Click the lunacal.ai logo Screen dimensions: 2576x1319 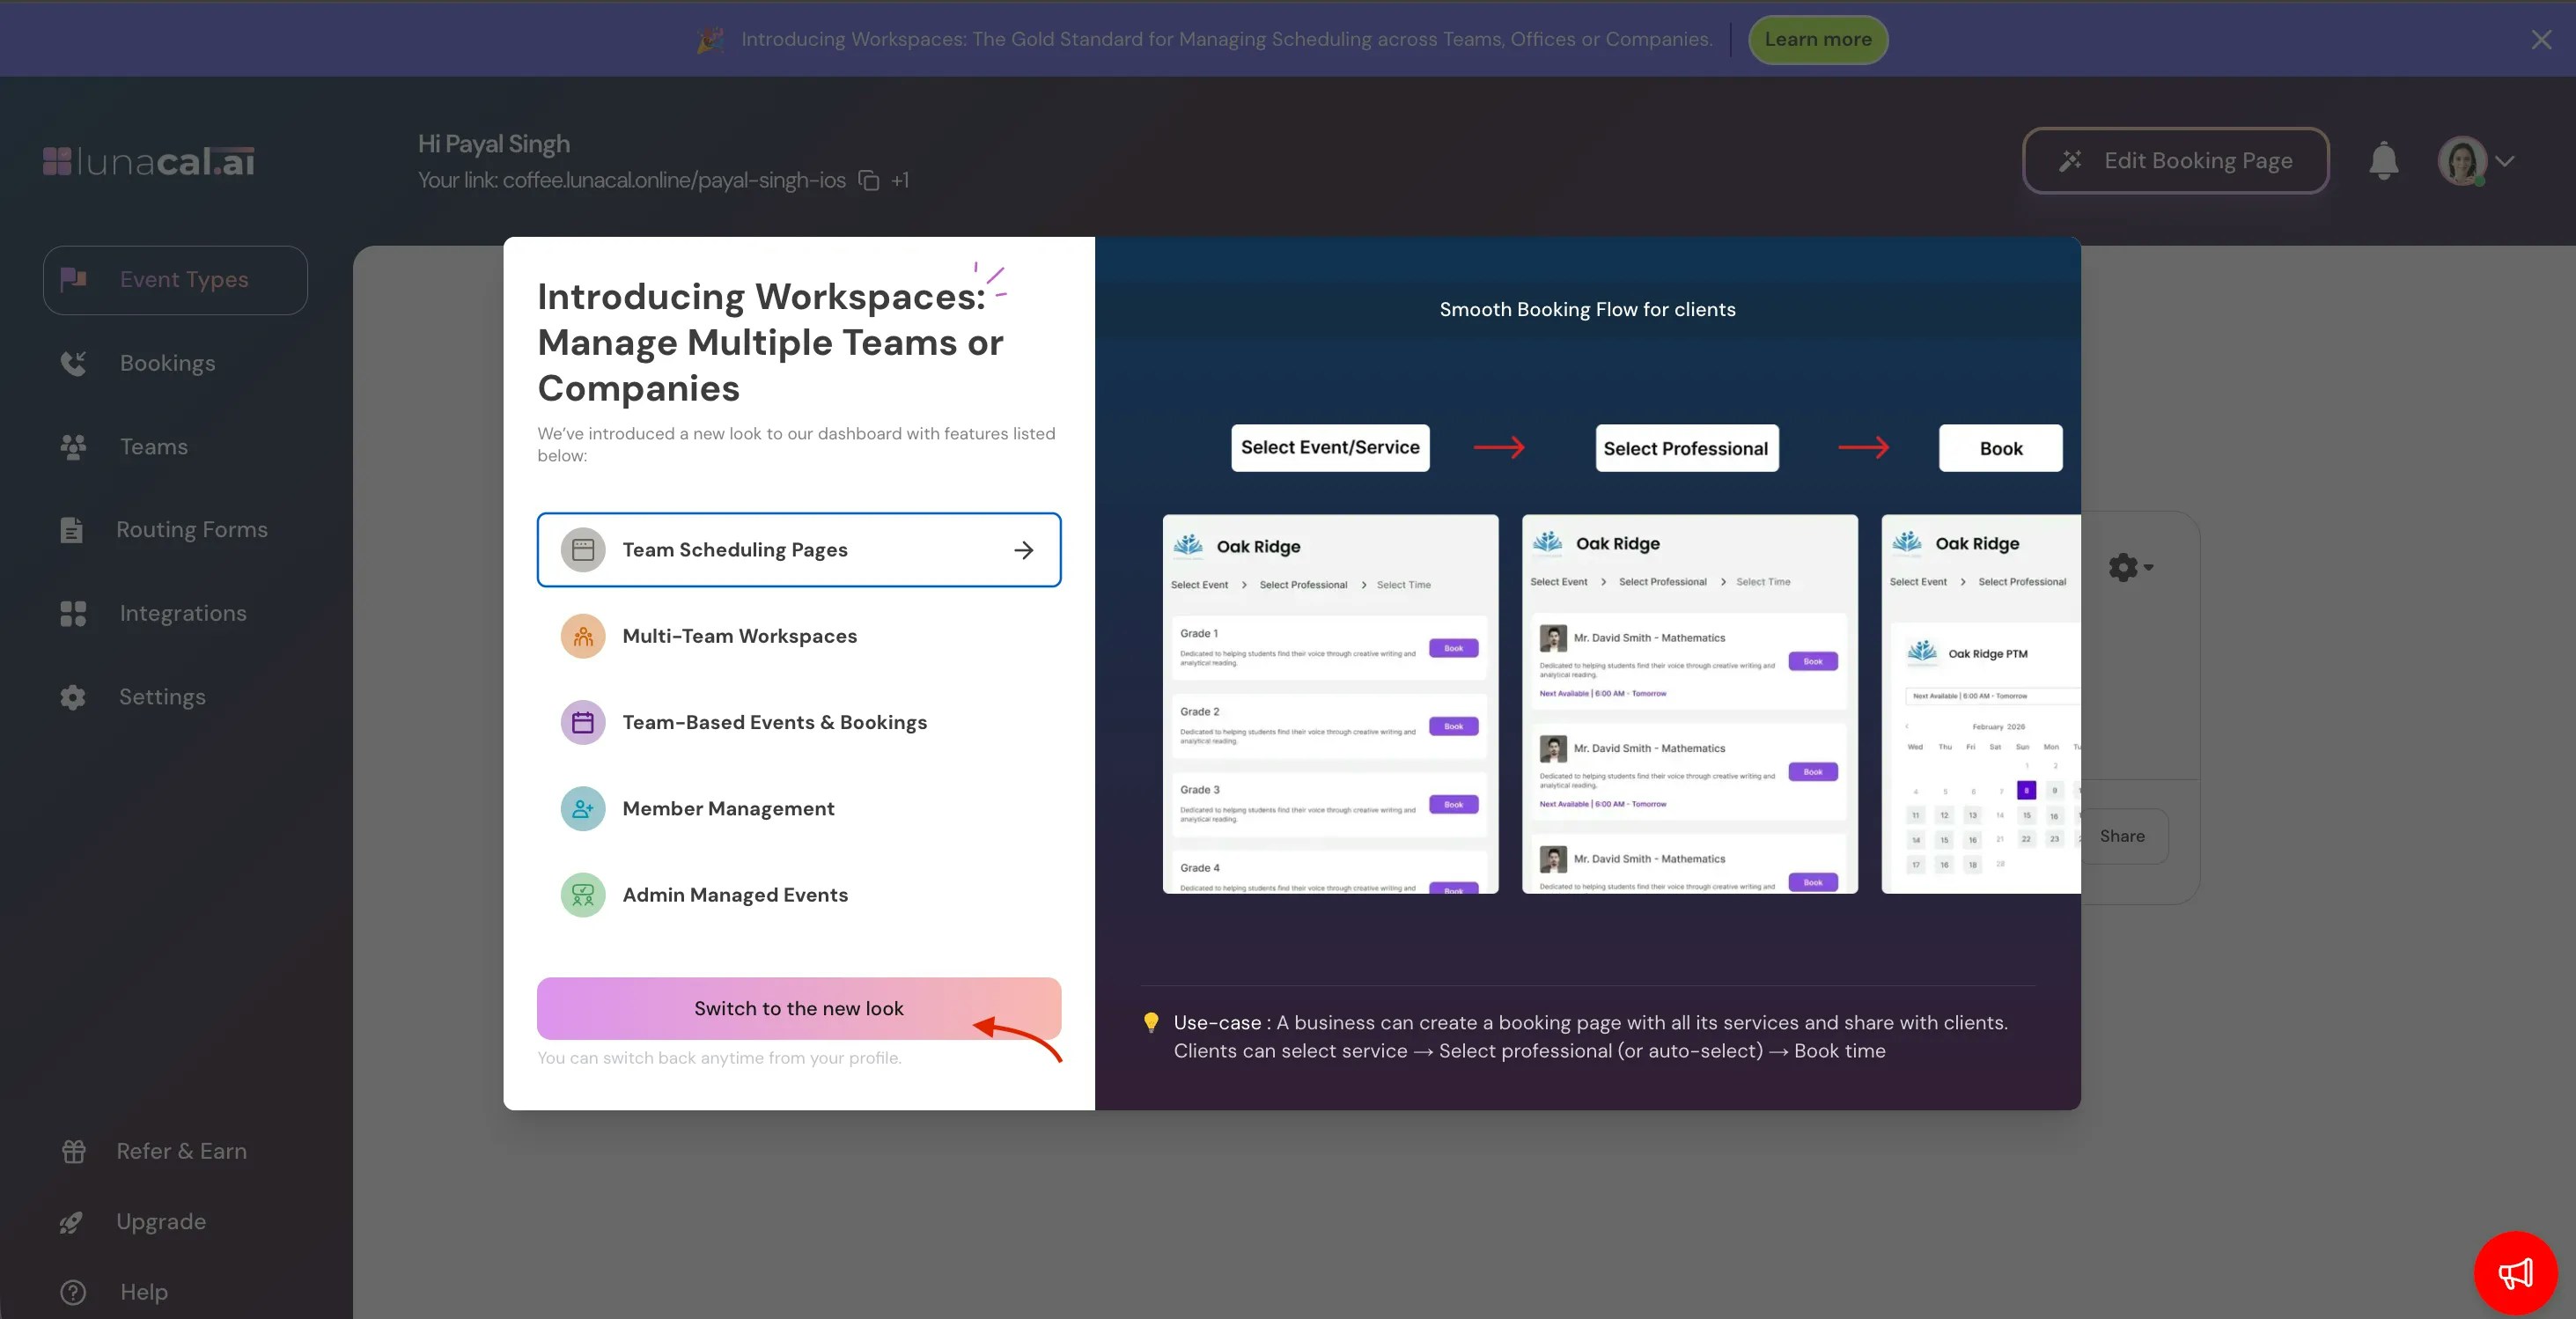(x=149, y=161)
